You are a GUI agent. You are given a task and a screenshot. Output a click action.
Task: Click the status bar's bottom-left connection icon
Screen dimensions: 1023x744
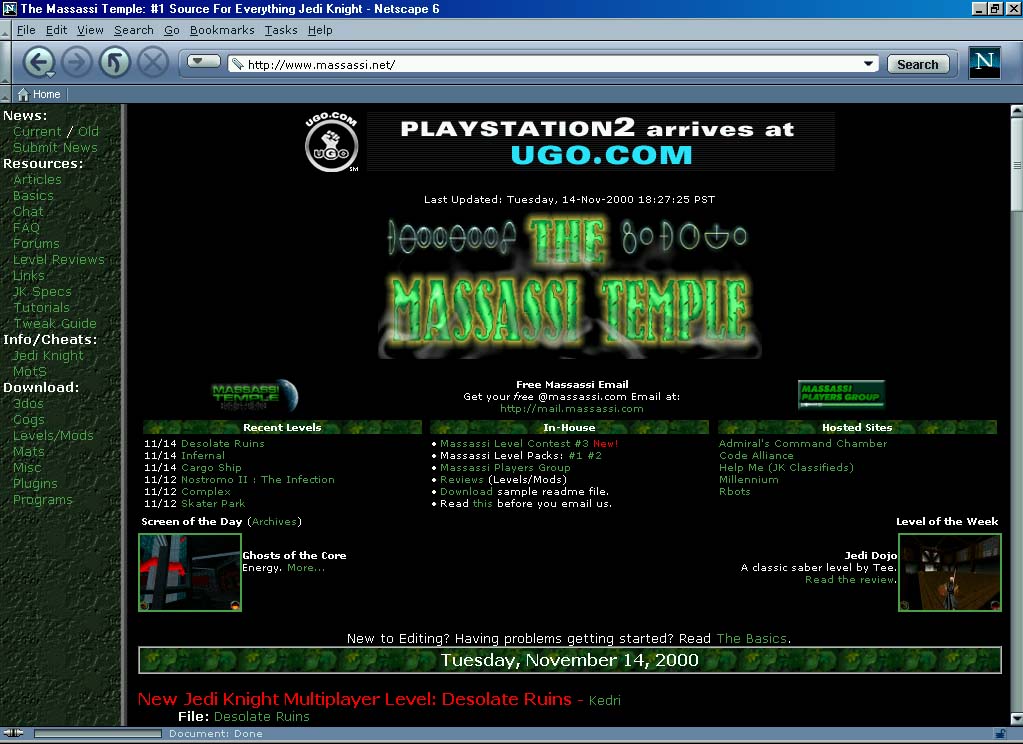pyautogui.click(x=14, y=733)
